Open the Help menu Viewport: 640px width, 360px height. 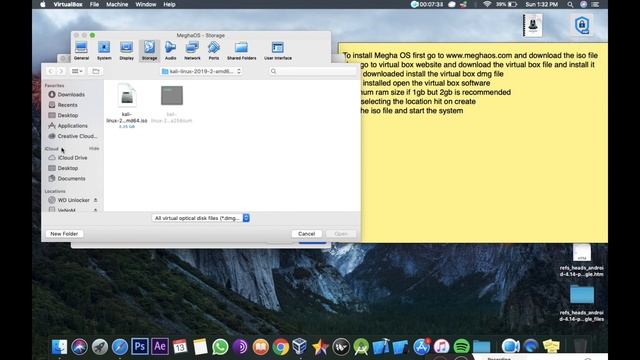pos(169,4)
